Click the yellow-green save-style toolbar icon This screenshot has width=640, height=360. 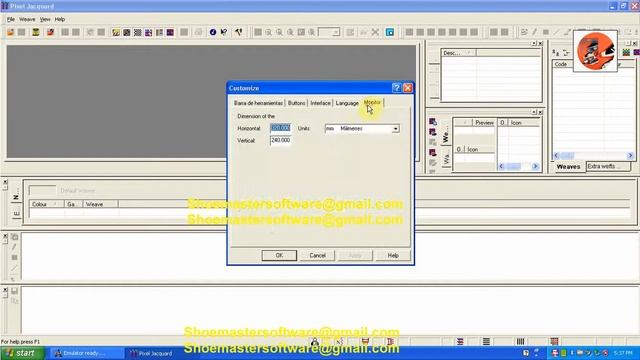click(36, 32)
